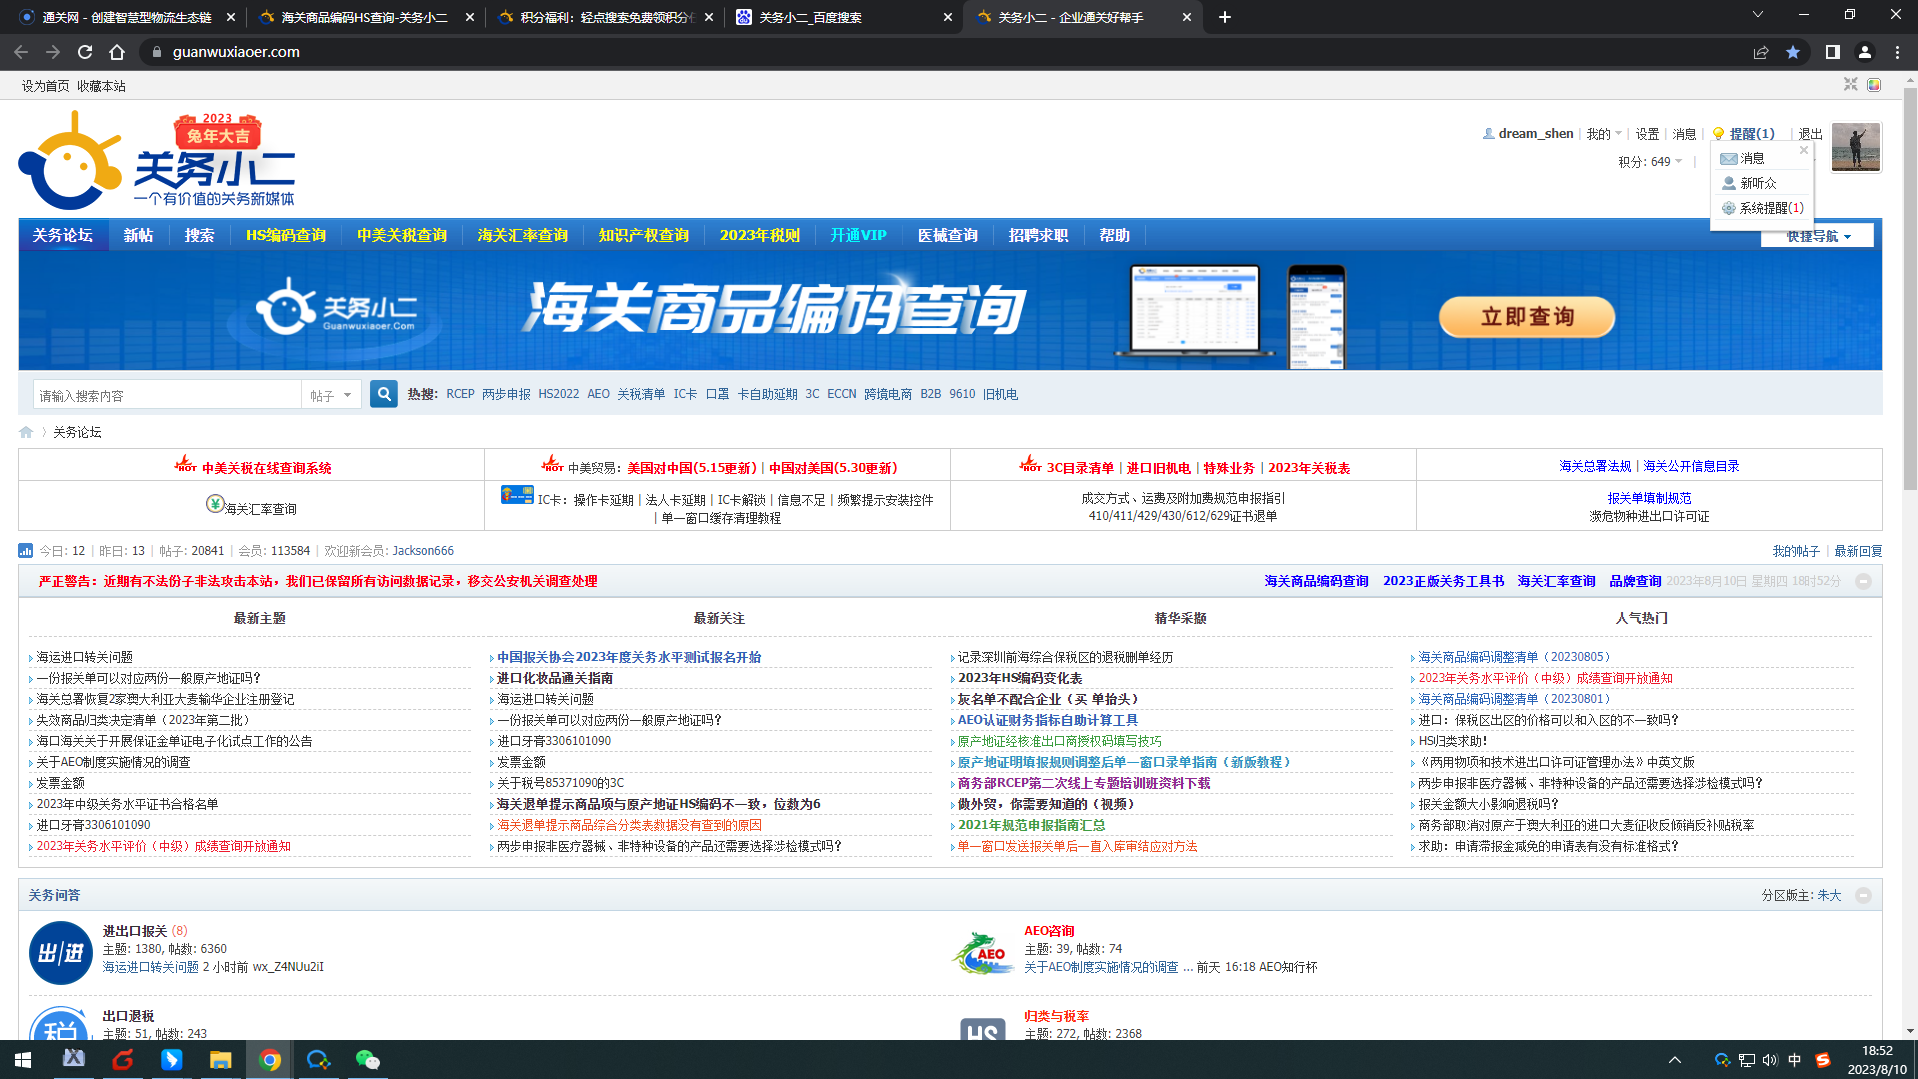This screenshot has width=1918, height=1079.
Task: Expand the 我的 user dropdown
Action: coord(1604,133)
